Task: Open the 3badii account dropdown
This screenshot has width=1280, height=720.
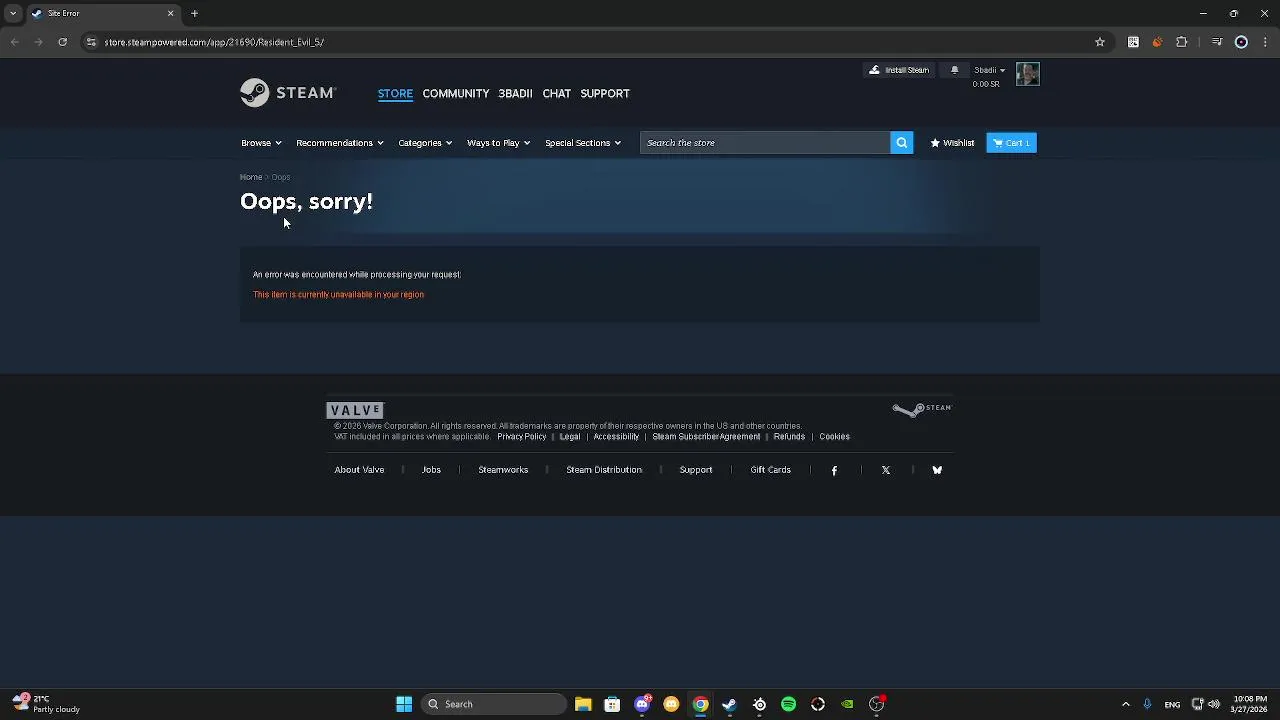Action: click(x=990, y=70)
